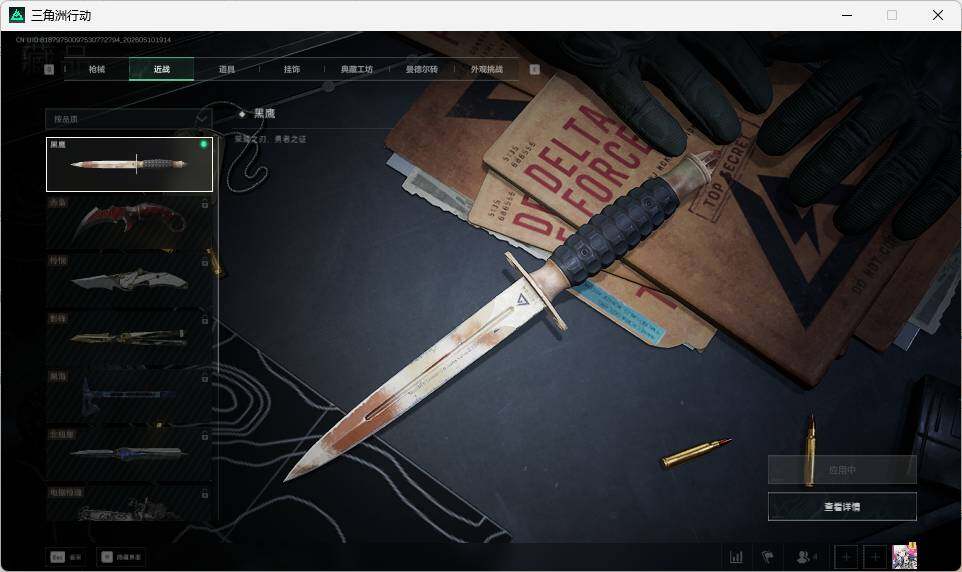Minimize the 三角洲行动 window
The width and height of the screenshot is (962, 572).
847,15
